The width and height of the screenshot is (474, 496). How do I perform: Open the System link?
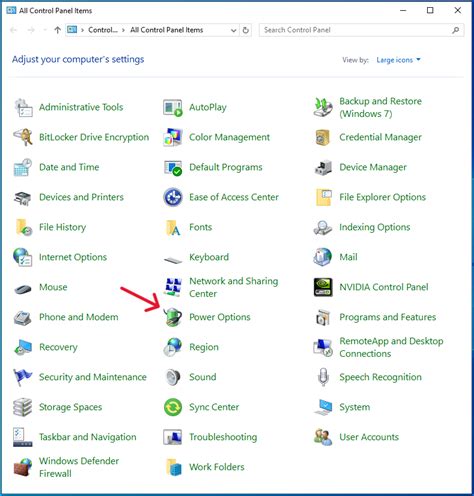tap(355, 407)
